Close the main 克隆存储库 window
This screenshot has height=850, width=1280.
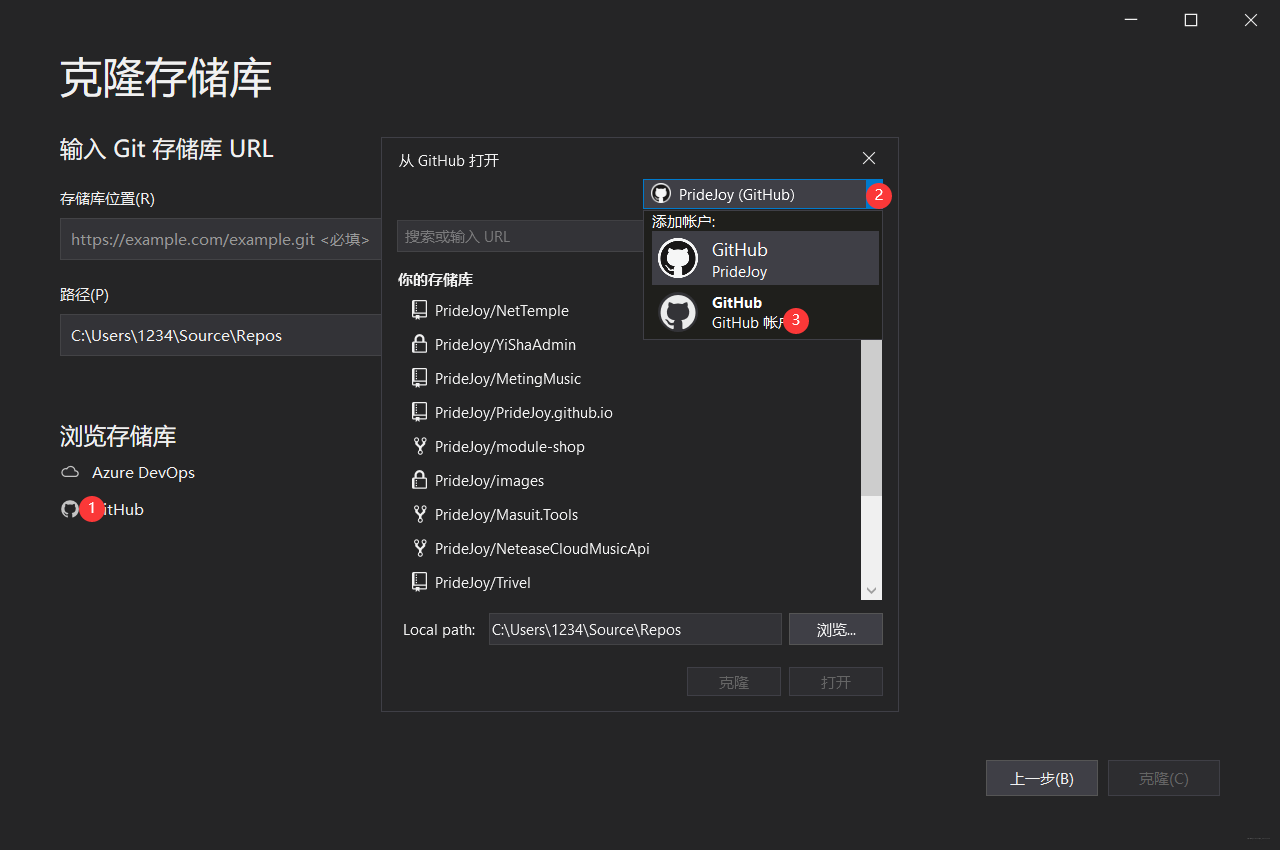coord(1251,20)
